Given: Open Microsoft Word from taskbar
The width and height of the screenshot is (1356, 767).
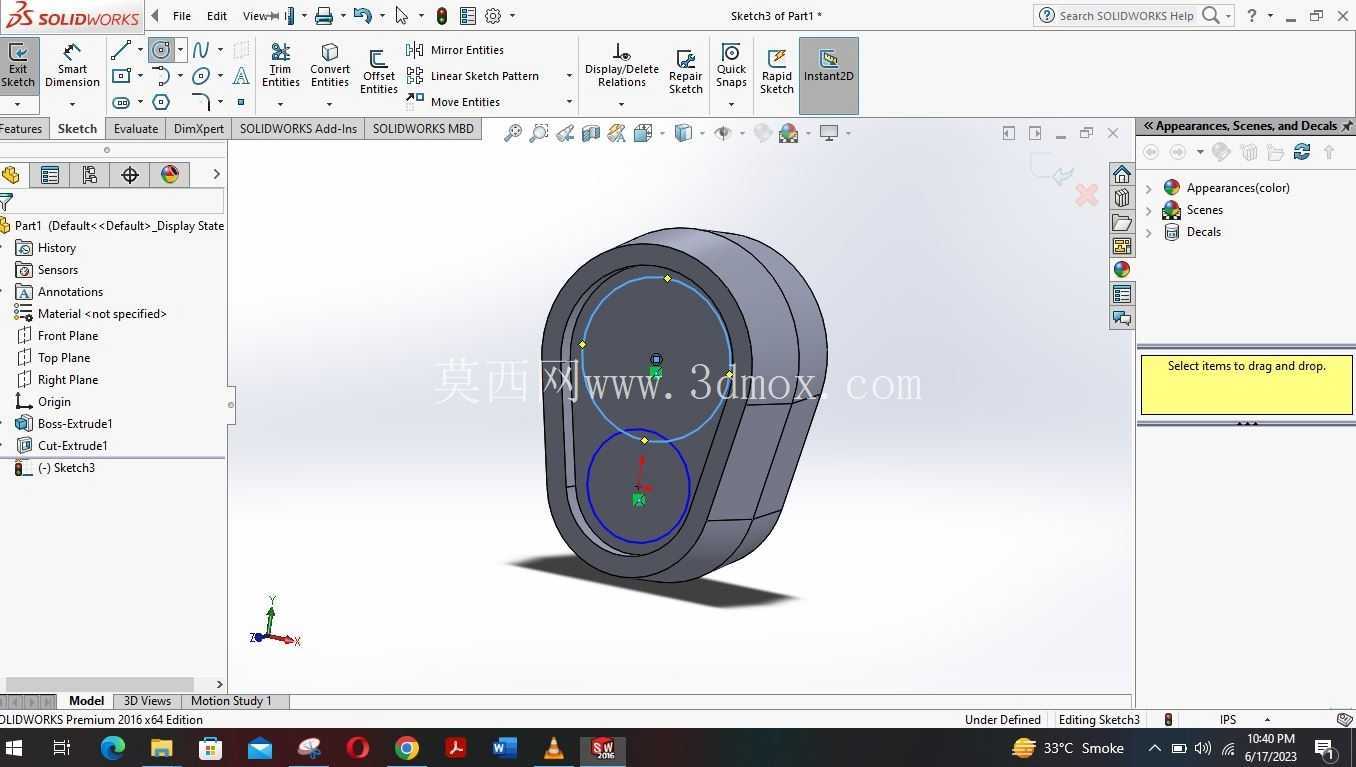Looking at the screenshot, I should pyautogui.click(x=504, y=748).
